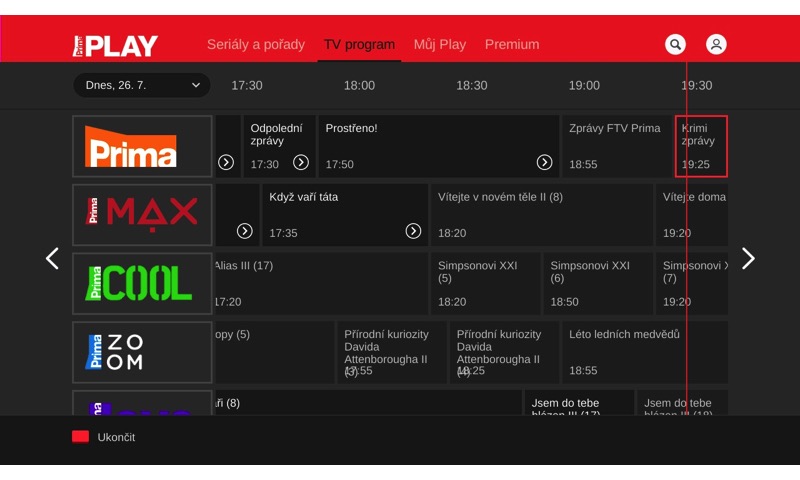Click the 18:30 time header
This screenshot has height=480, width=800.
(x=471, y=85)
